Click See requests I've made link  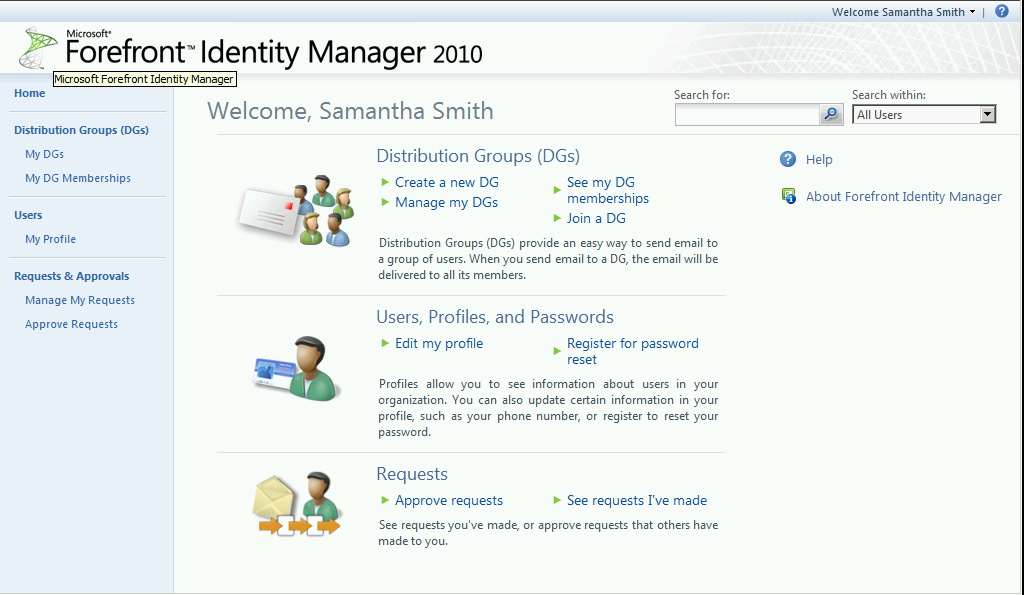[637, 500]
